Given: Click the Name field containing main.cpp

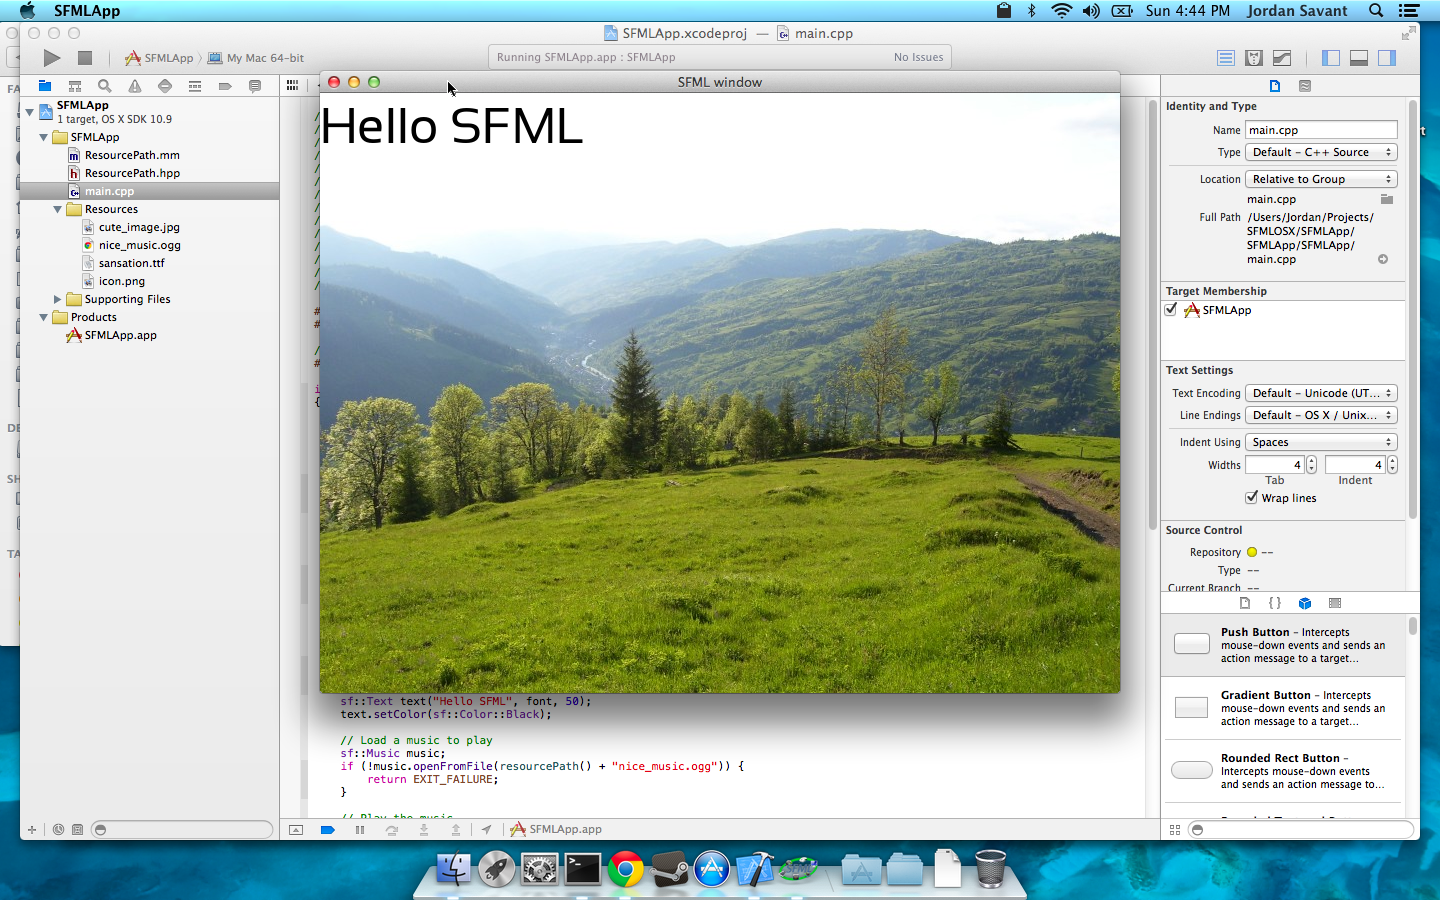Looking at the screenshot, I should pos(1321,130).
